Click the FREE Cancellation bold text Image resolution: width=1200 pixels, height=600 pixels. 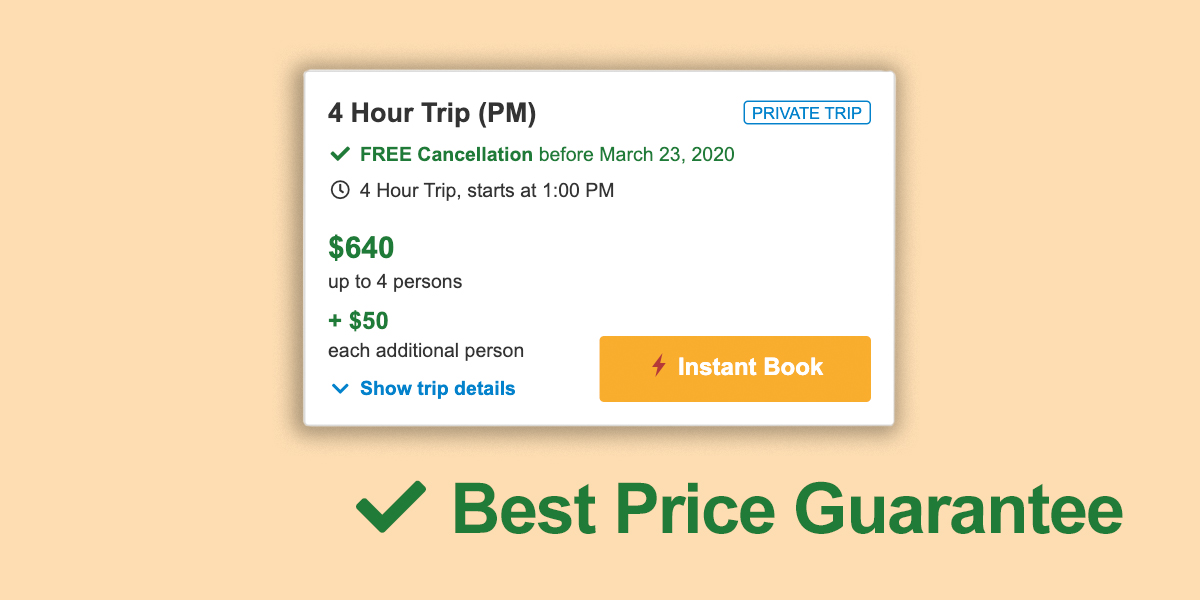click(446, 154)
